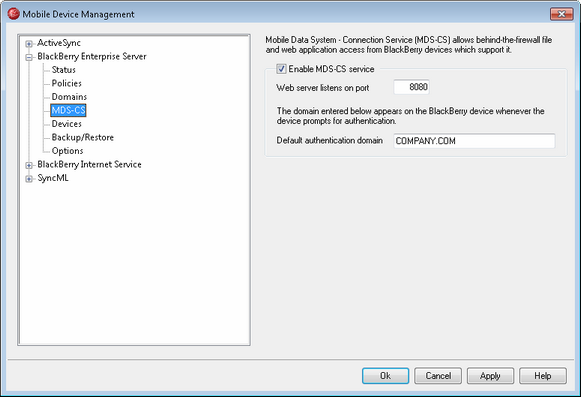The width and height of the screenshot is (581, 397).
Task: Select the MDS-CS tree item
Action: (68, 110)
